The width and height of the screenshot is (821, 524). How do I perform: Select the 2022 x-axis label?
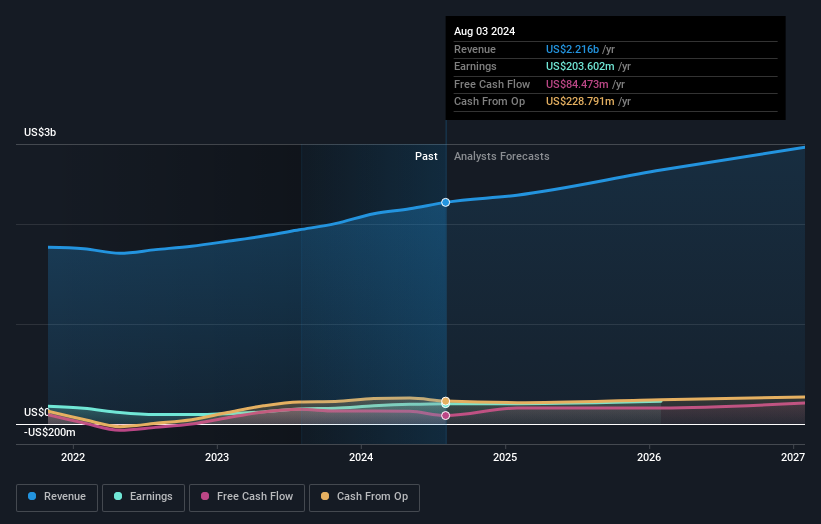pos(73,457)
